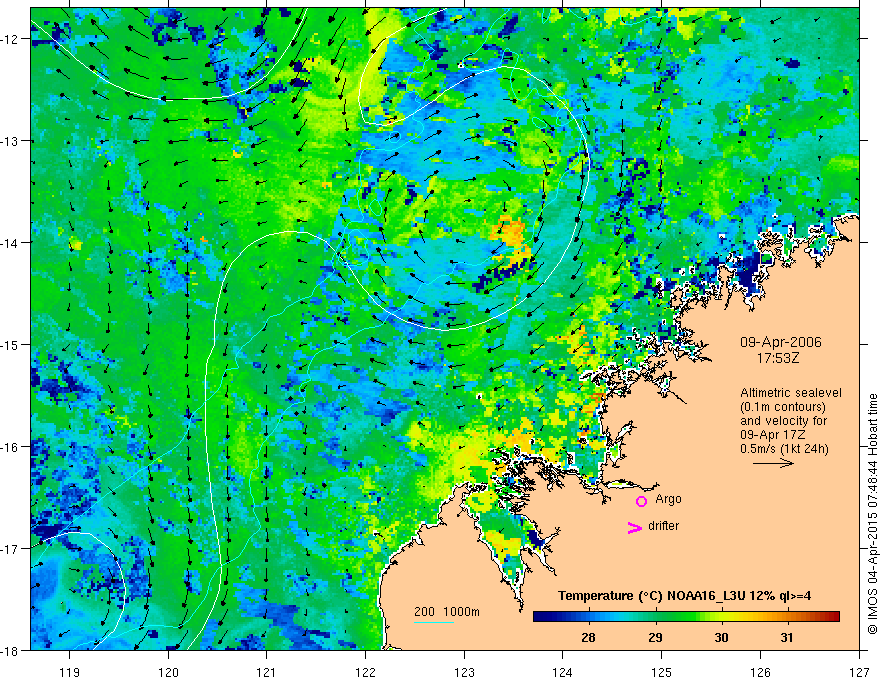Screen dimensions: 880x680
Task: Click the longitude label '119'
Action: 70,672
